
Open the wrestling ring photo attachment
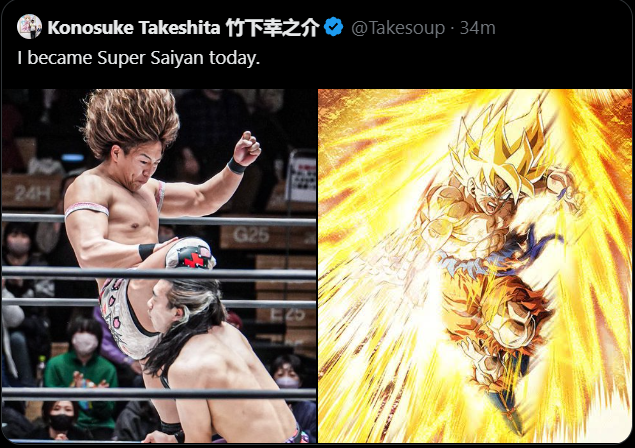pos(159,266)
